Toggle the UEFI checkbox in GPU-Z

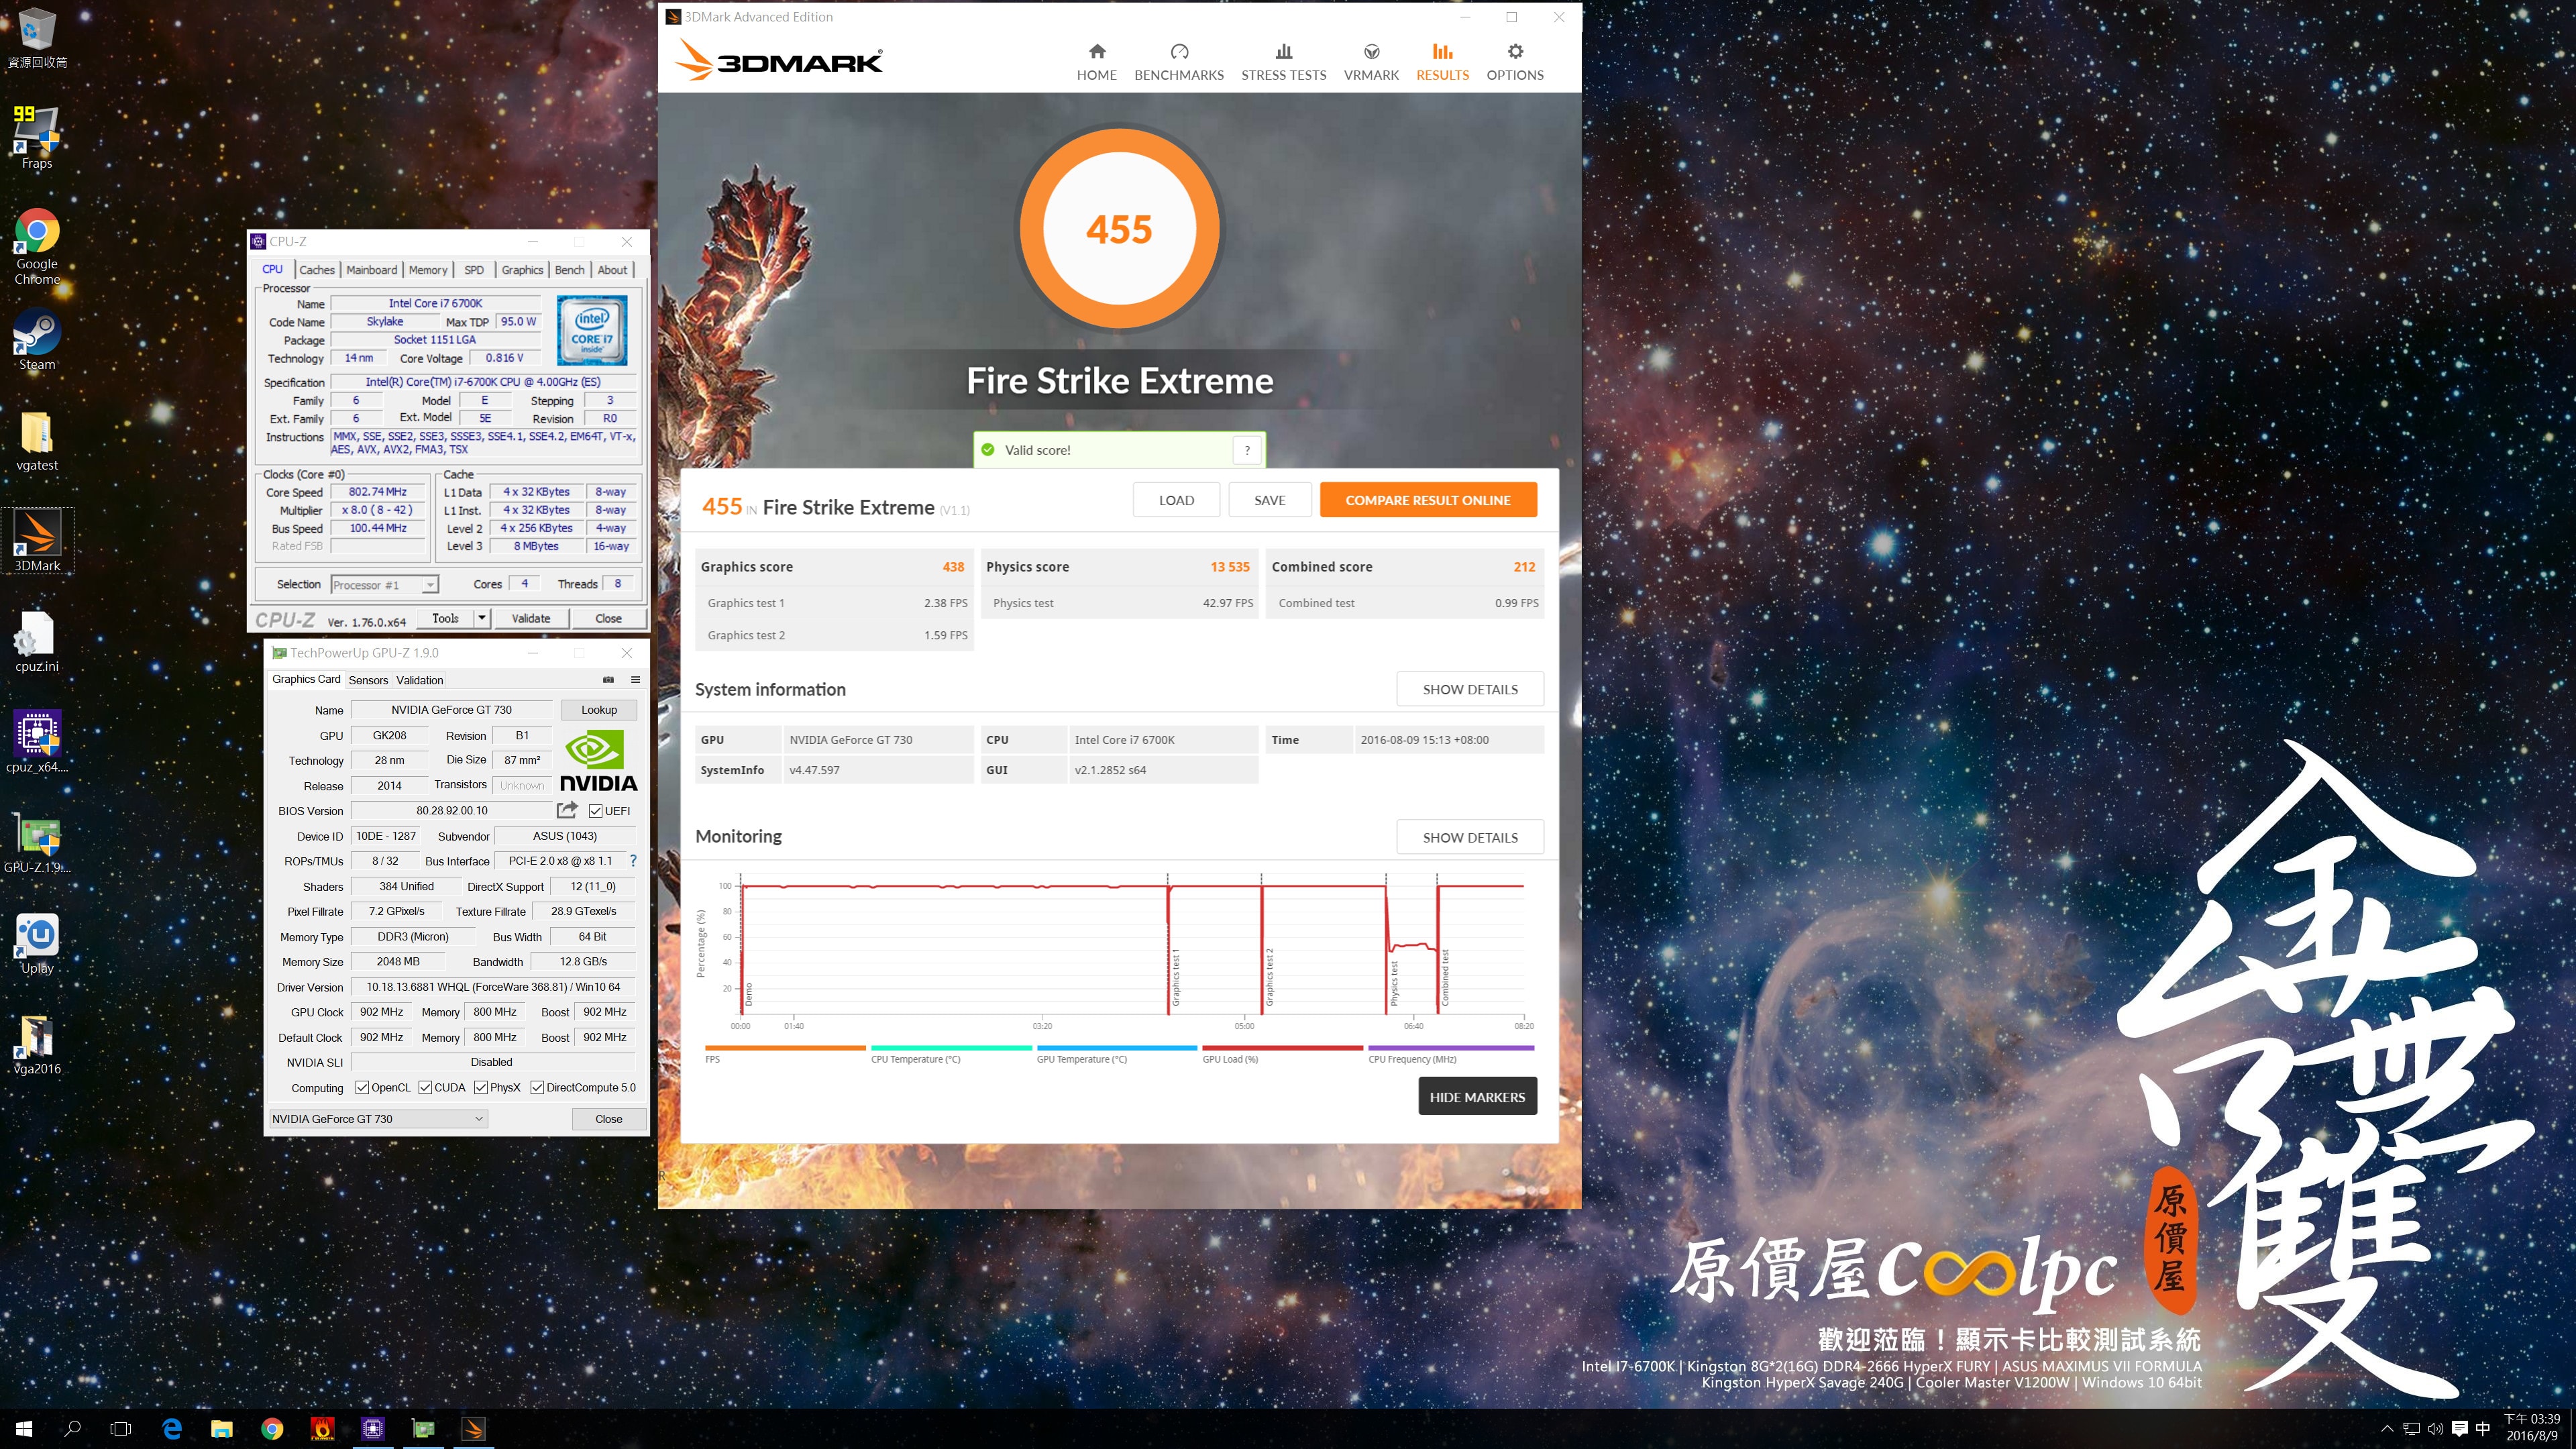[595, 811]
